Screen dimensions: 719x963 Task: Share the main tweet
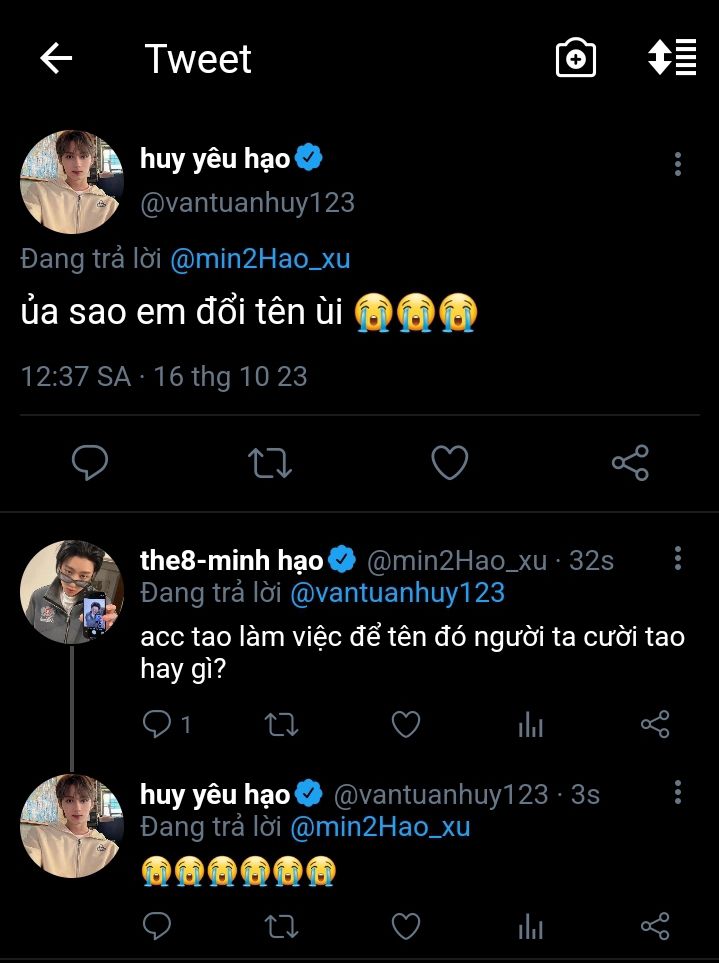tap(630, 462)
